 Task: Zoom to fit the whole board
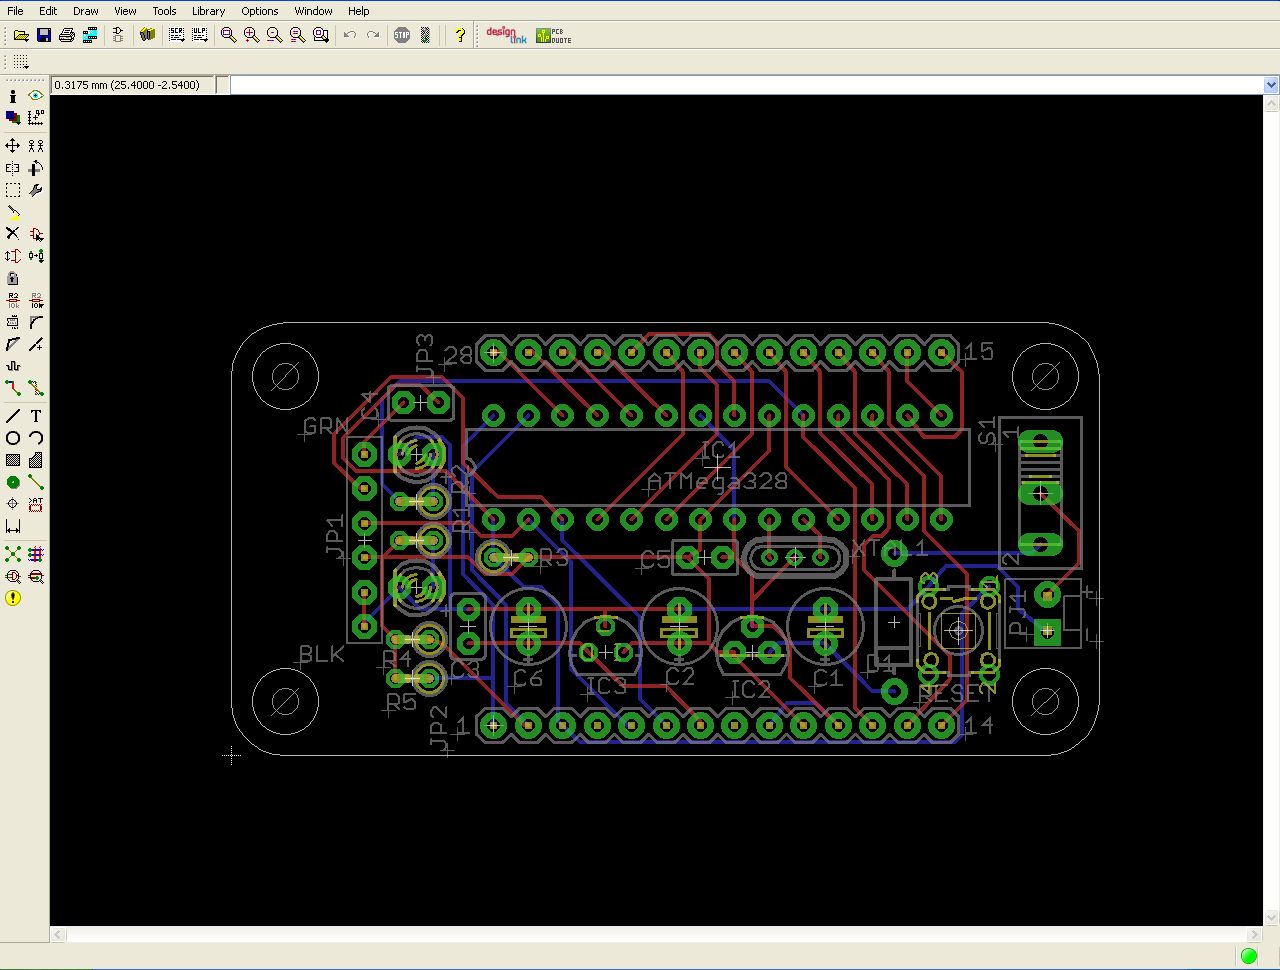[x=227, y=35]
